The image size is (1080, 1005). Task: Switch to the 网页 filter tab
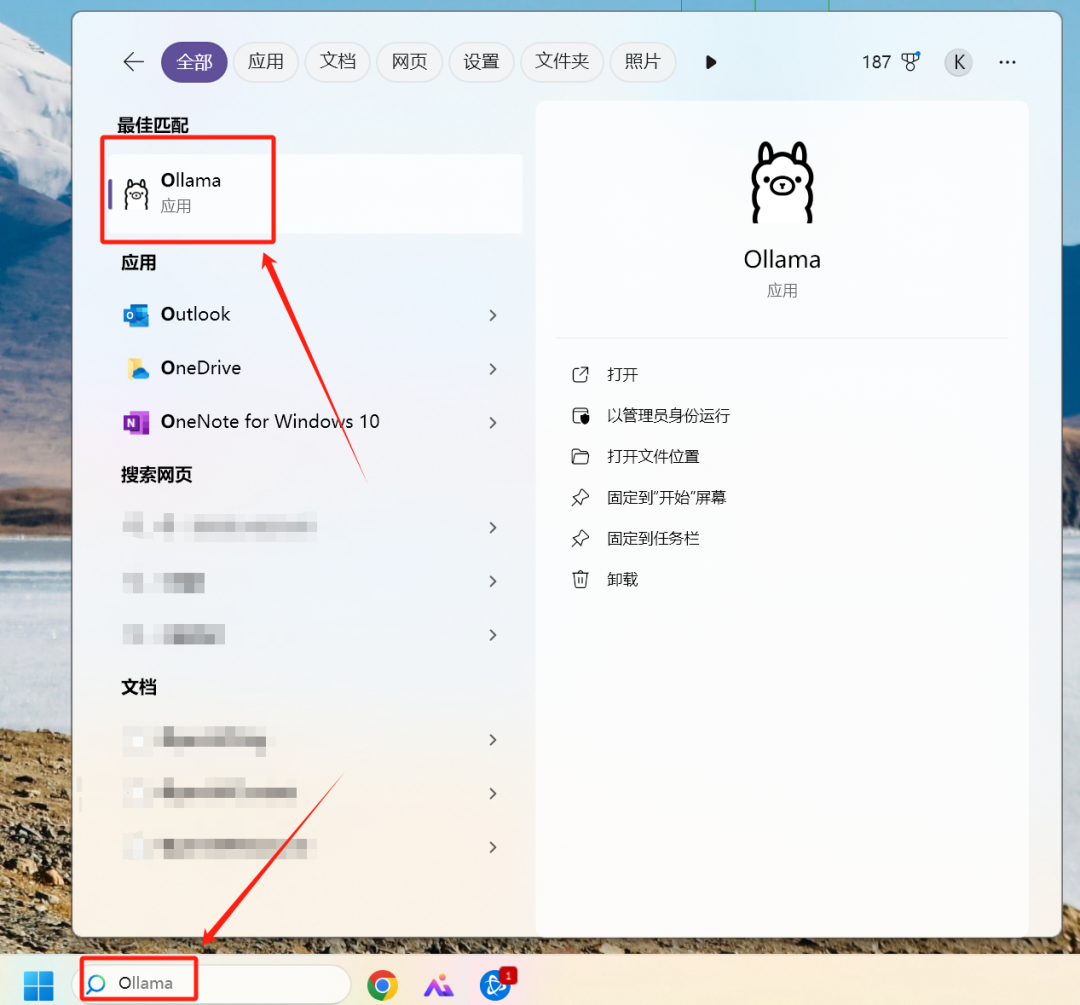click(x=409, y=62)
